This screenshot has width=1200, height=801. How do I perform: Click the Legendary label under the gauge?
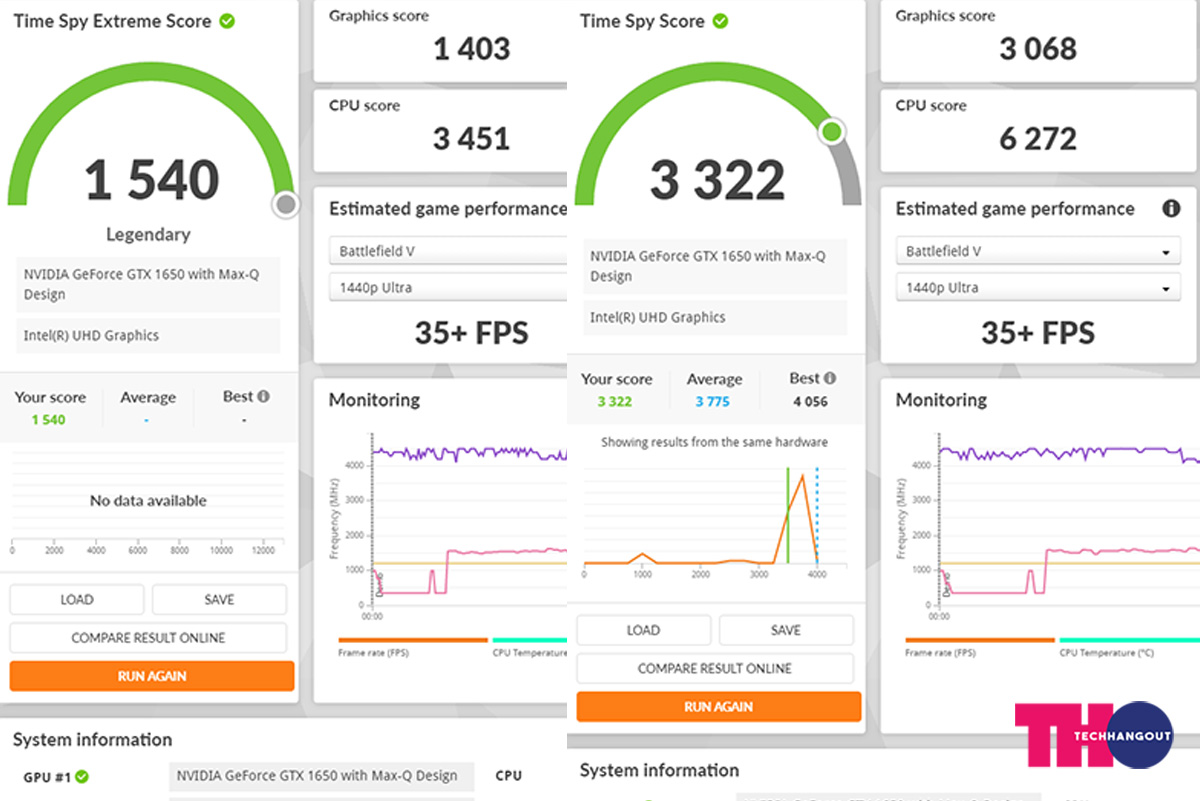tap(148, 234)
